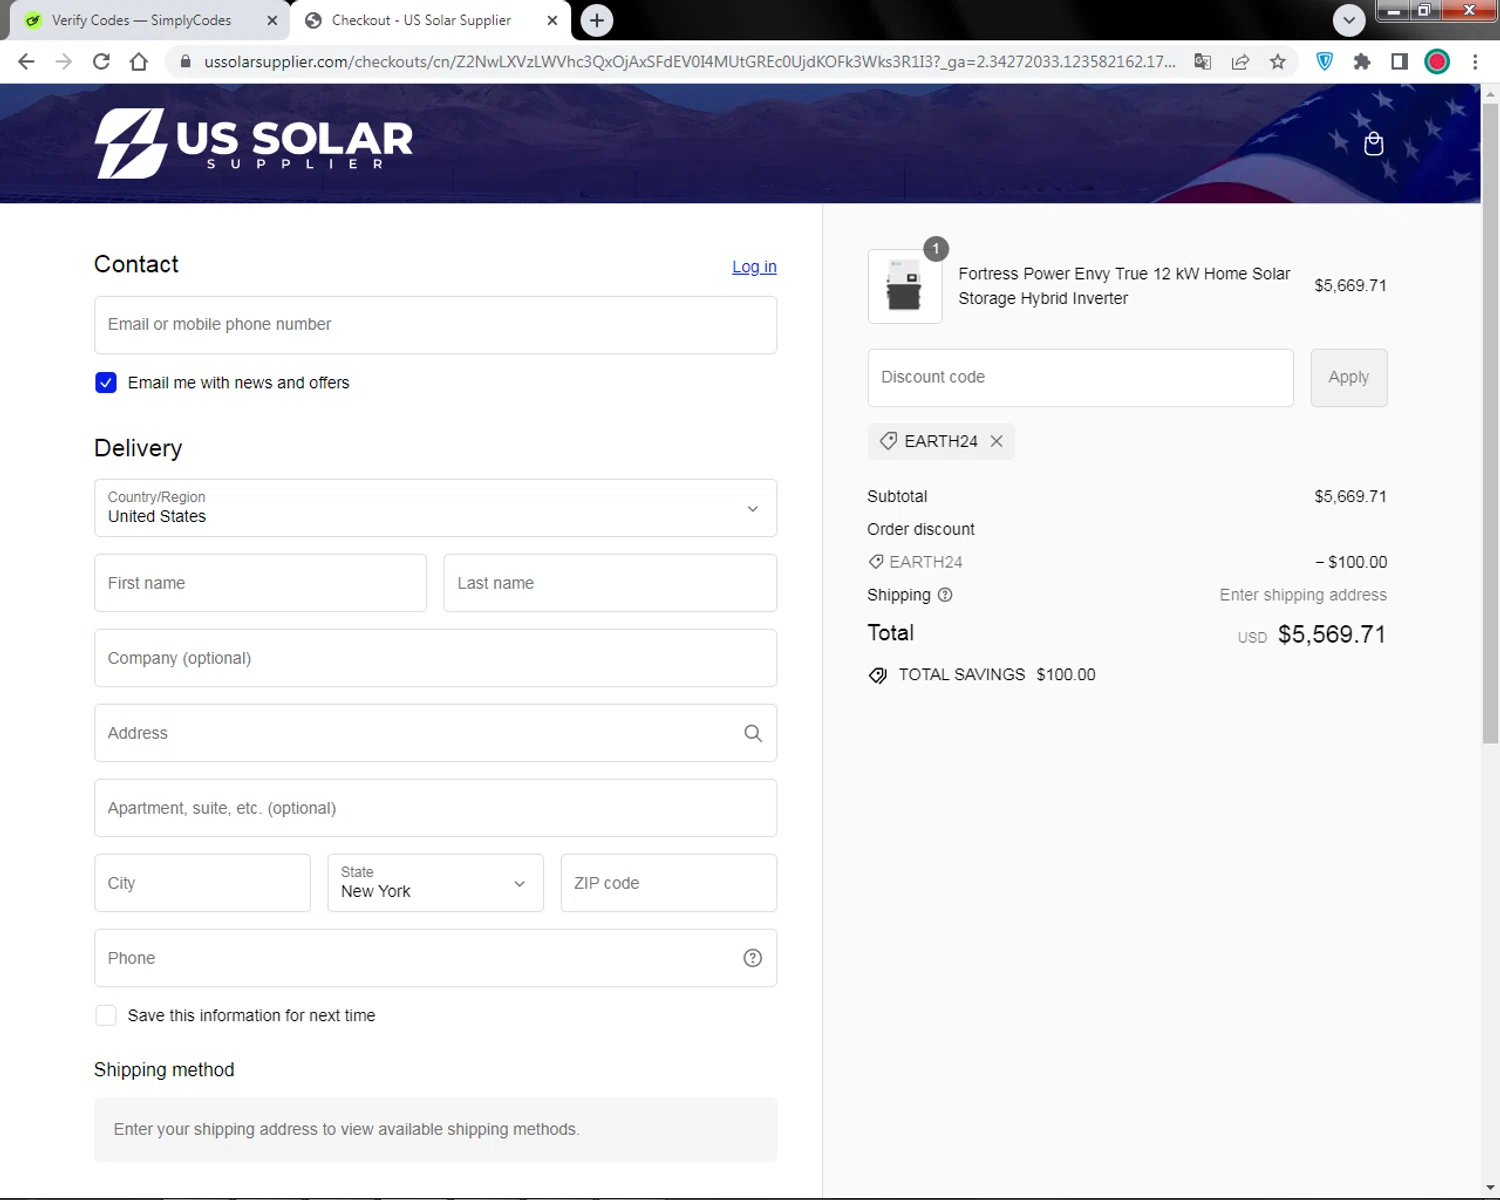Screen dimensions: 1500x1200
Task: Go back using browser back arrow
Action: pos(27,62)
